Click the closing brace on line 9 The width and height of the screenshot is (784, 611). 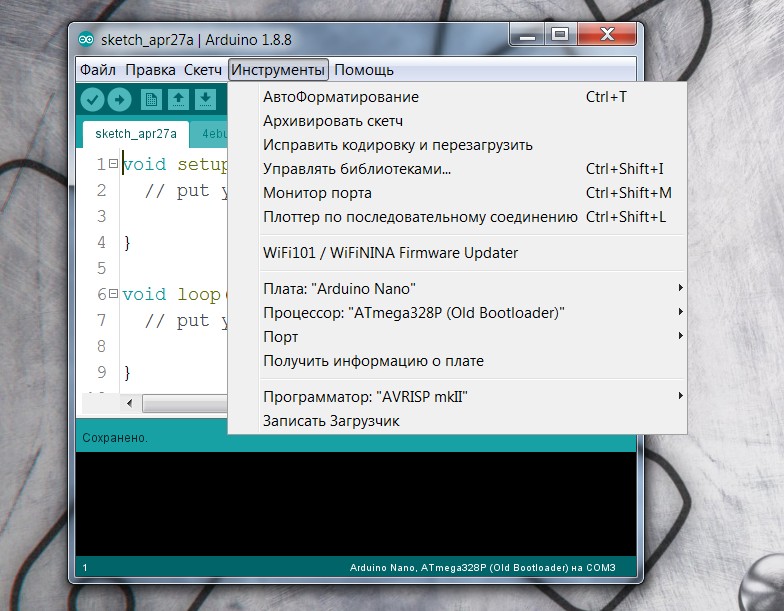coord(127,372)
